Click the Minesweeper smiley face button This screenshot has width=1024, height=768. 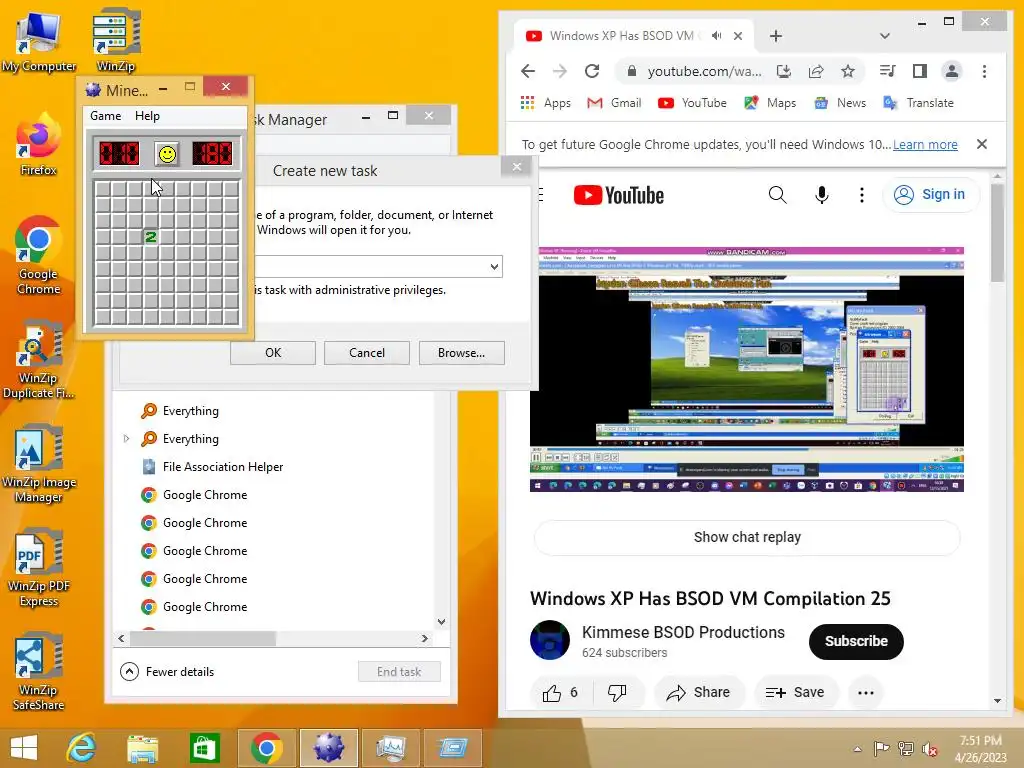click(167, 154)
